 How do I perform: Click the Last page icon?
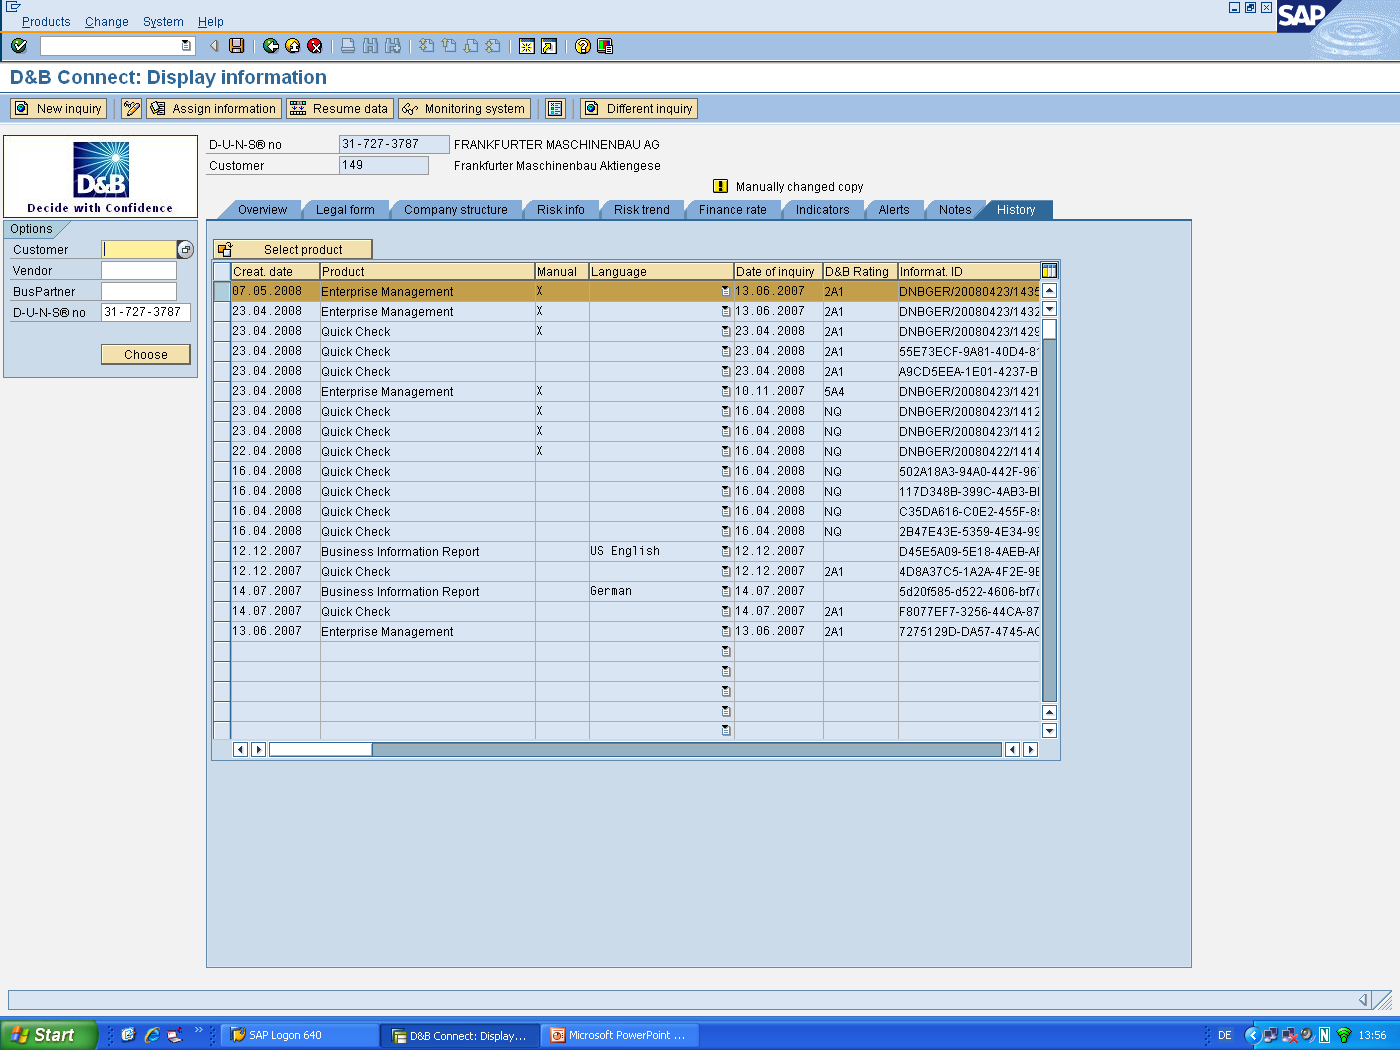coord(493,46)
